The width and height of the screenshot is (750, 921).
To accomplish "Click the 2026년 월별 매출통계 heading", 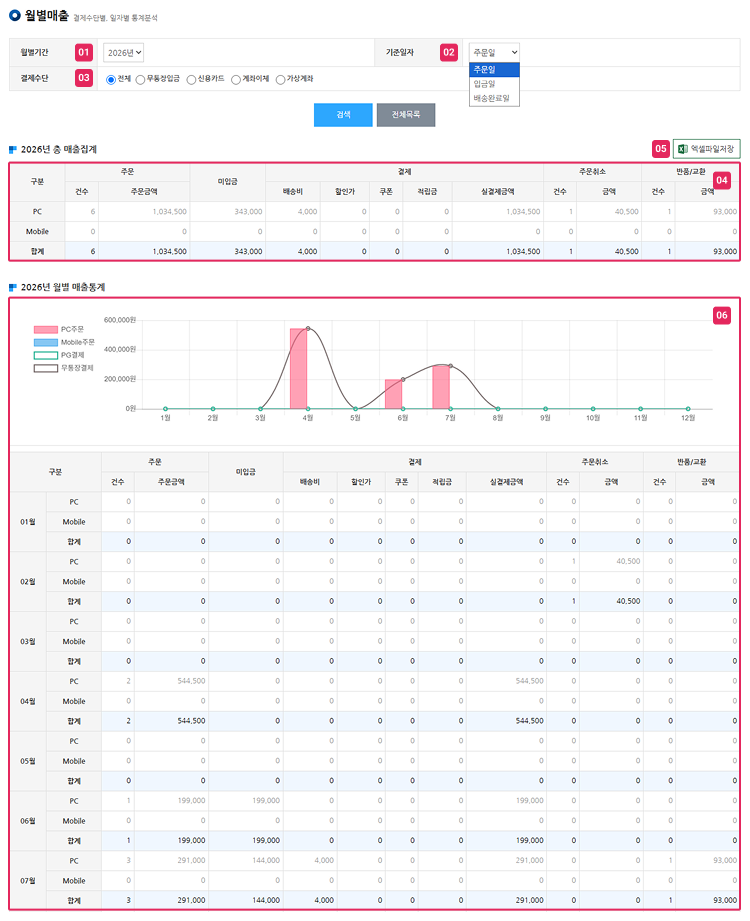I will (x=63, y=287).
